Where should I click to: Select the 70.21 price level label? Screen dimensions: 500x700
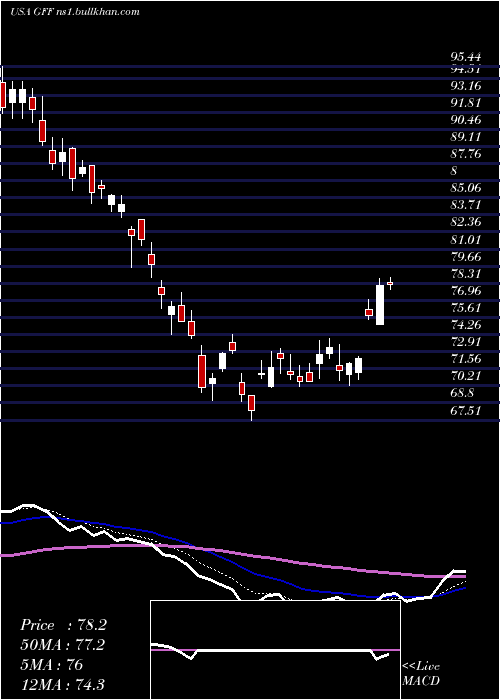466,376
